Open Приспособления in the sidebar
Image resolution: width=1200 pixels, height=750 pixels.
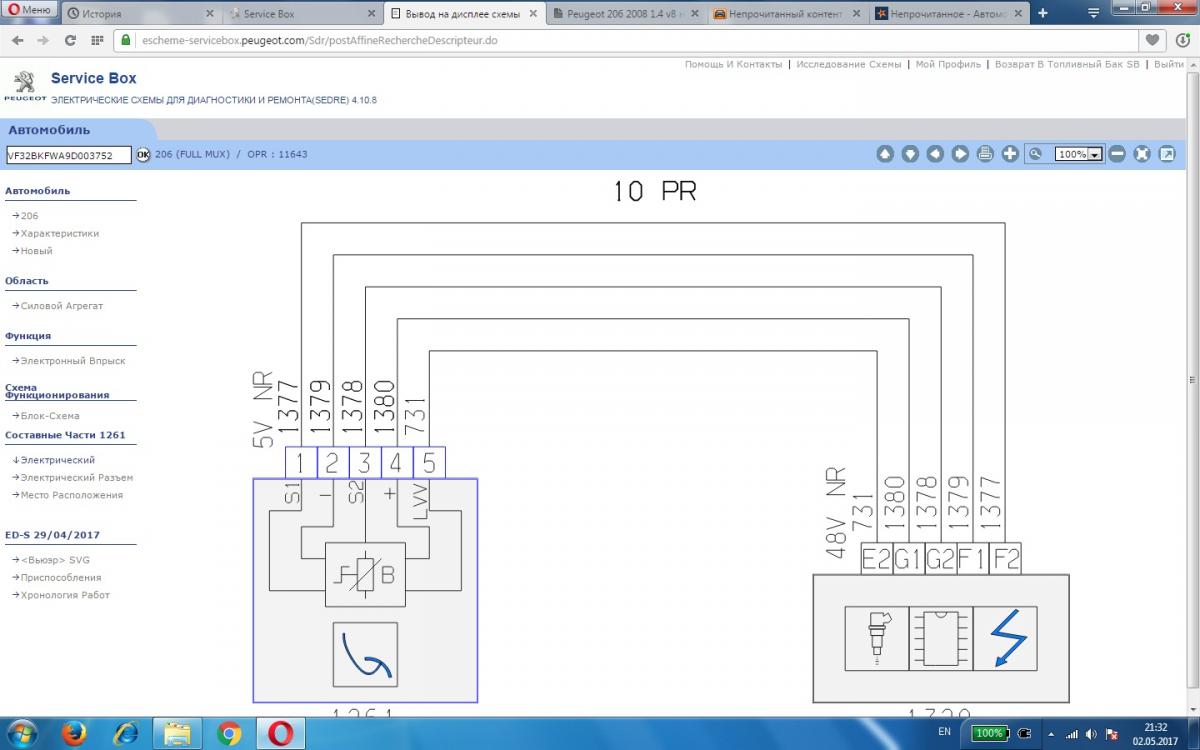click(61, 578)
